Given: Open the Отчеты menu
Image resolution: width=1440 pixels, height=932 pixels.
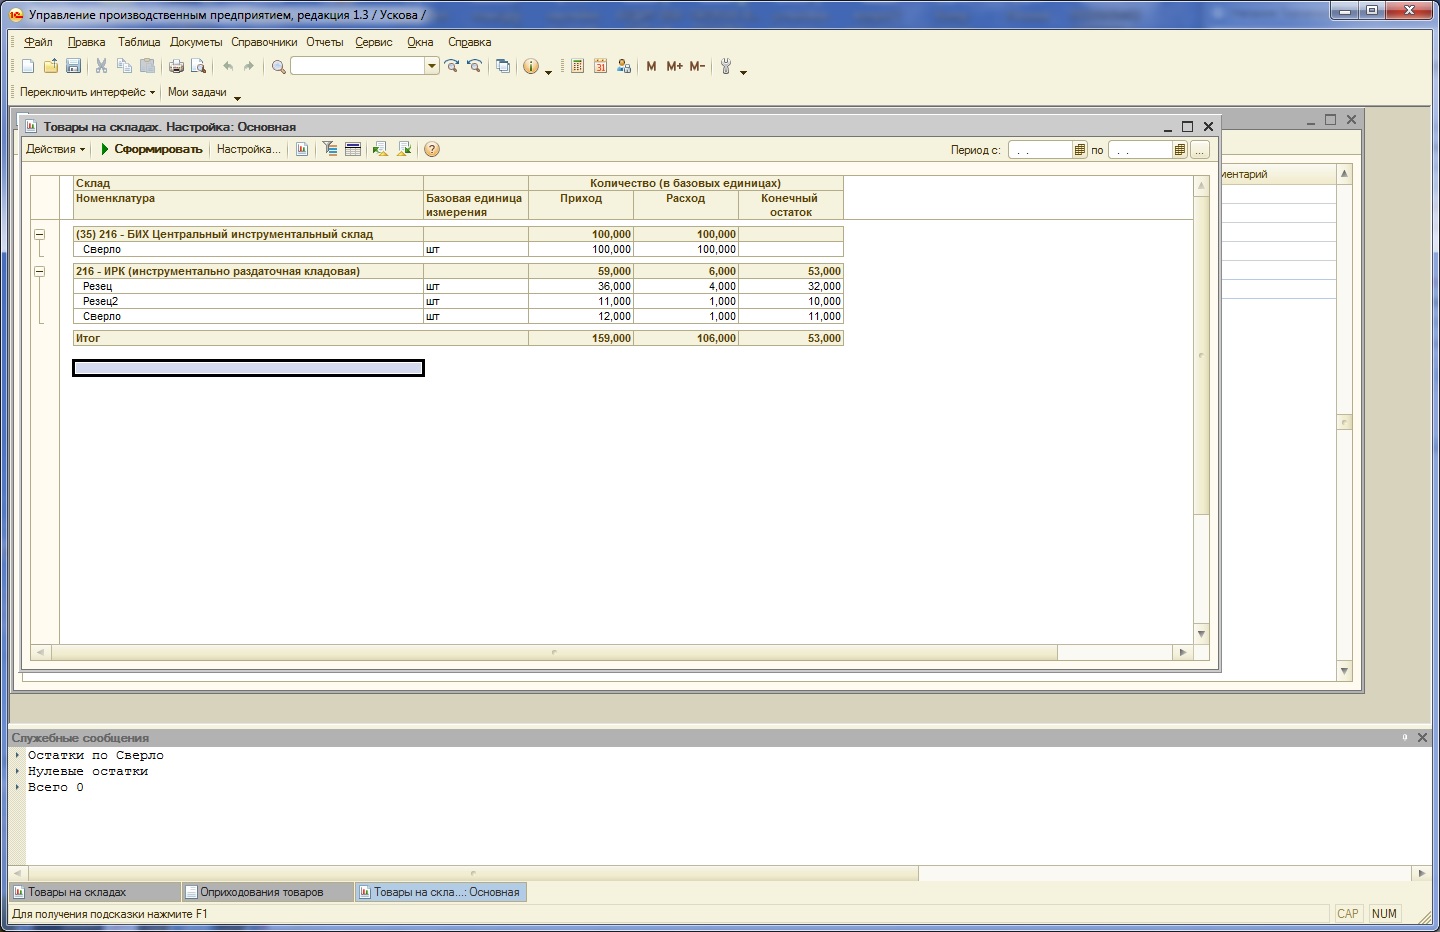Looking at the screenshot, I should pyautogui.click(x=324, y=42).
